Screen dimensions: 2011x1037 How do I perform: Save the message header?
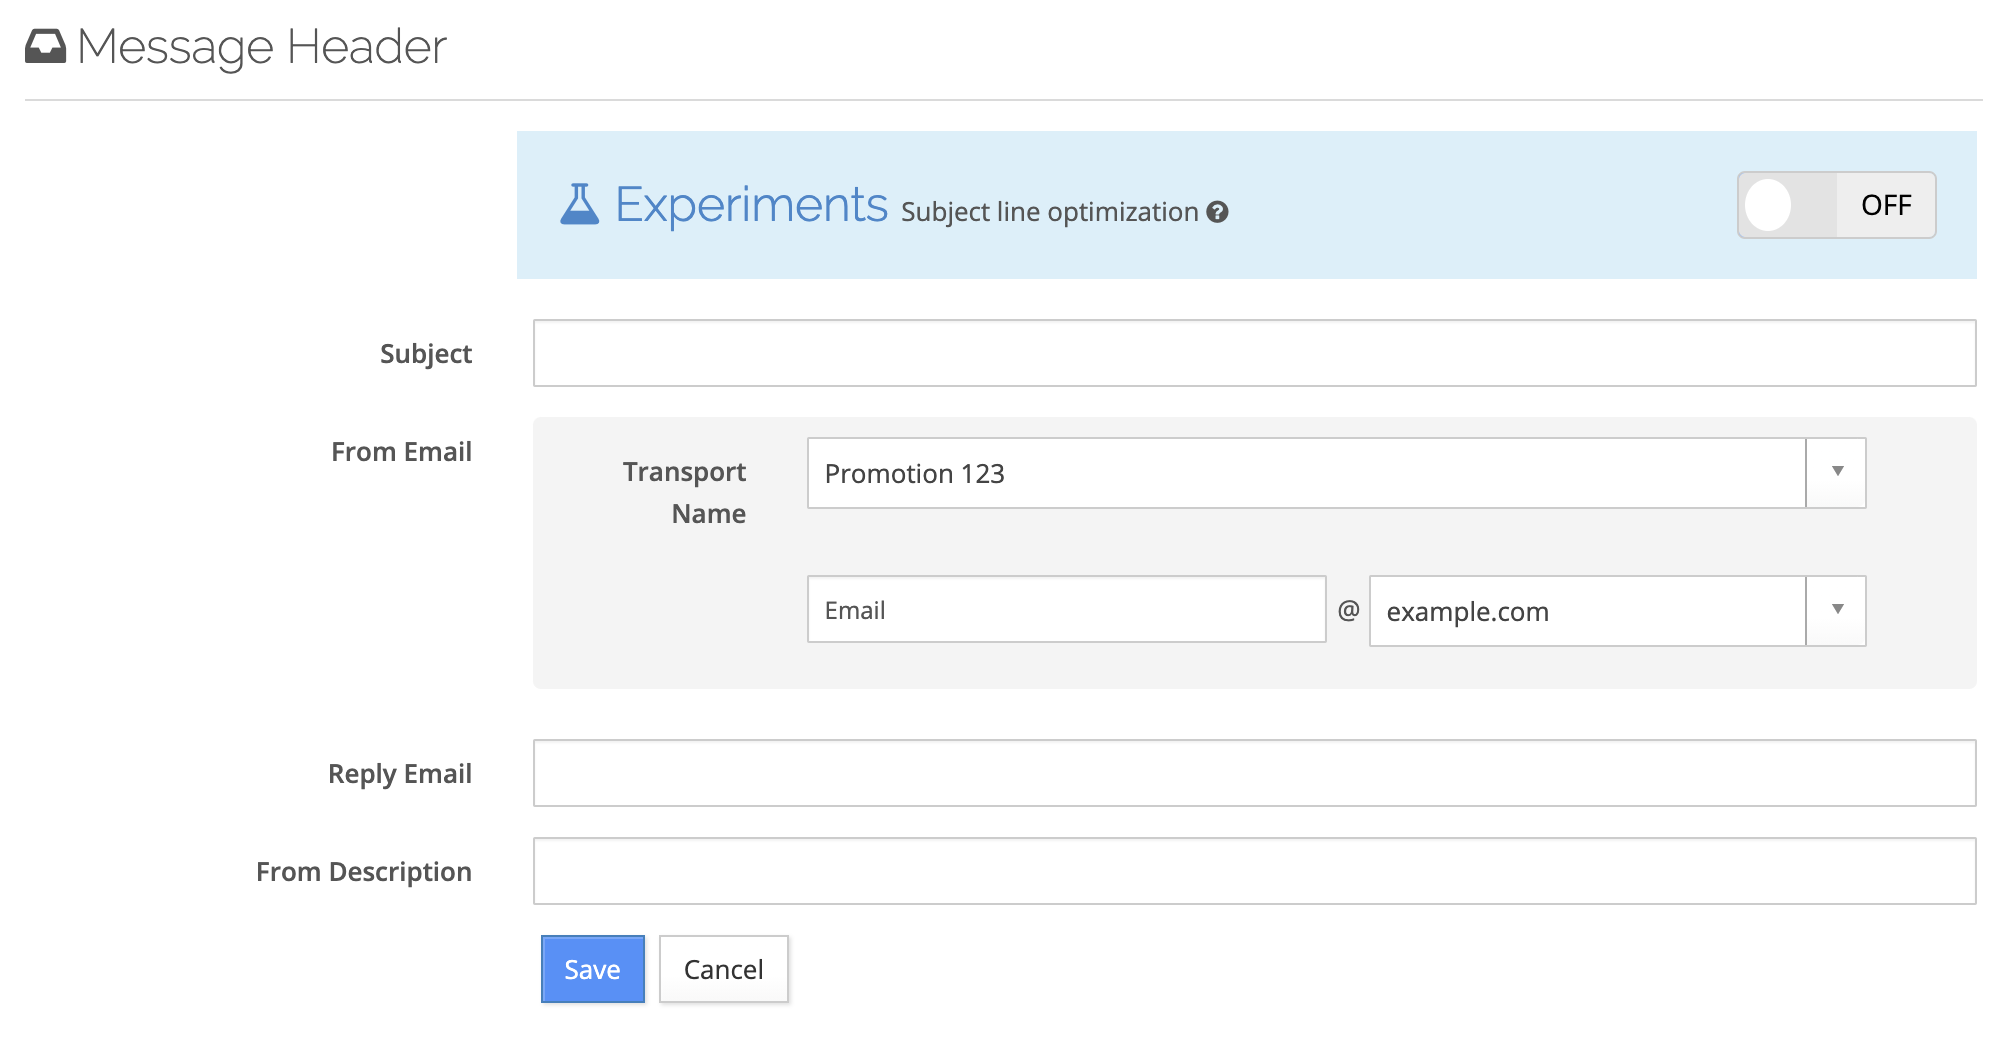592,969
